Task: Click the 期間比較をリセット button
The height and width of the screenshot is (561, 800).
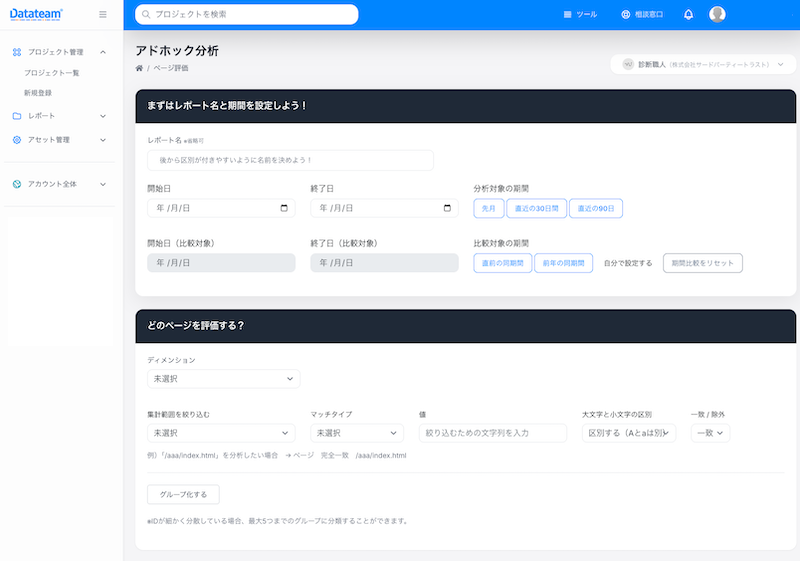Action: tap(703, 263)
